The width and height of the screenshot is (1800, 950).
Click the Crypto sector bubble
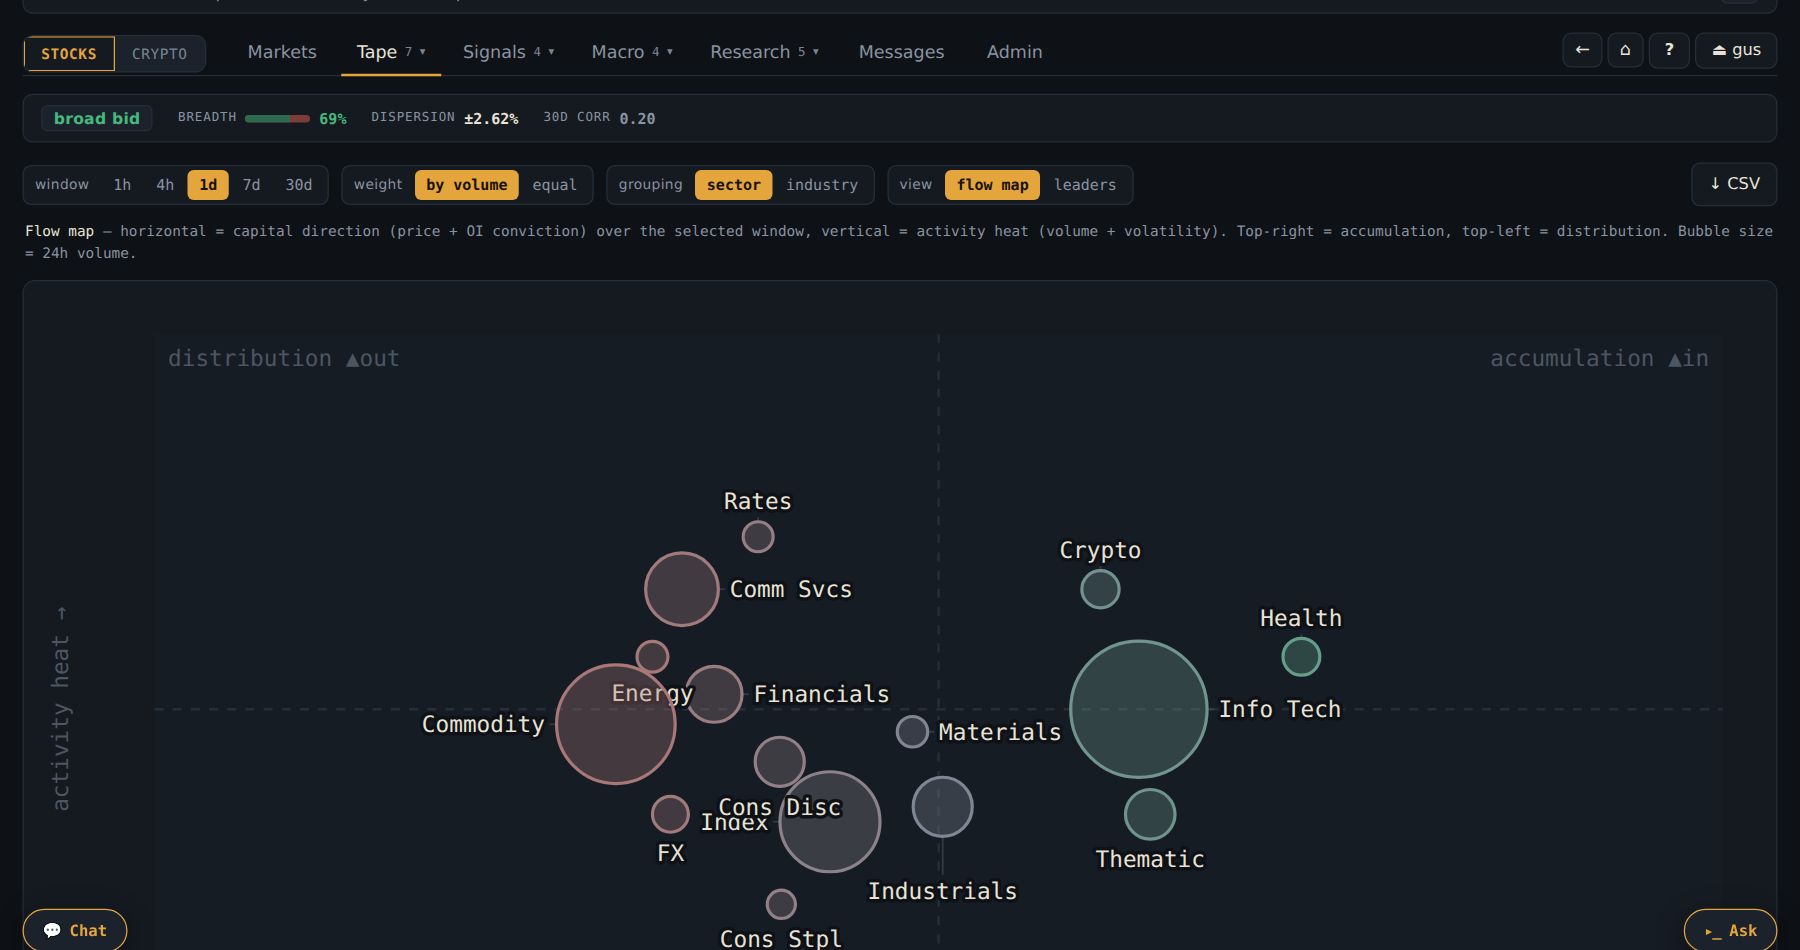(1100, 589)
